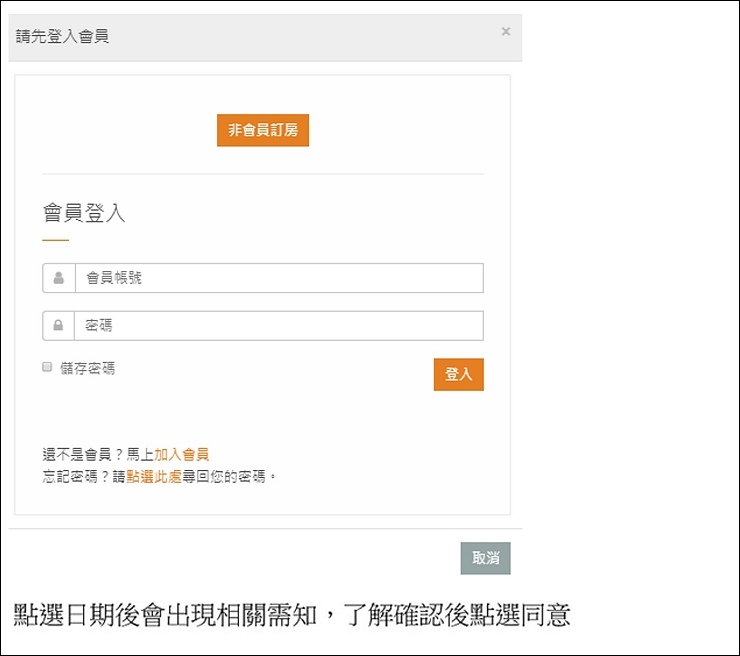Click the 尋回您的密碼 text
The height and width of the screenshot is (656, 740).
click(x=224, y=477)
